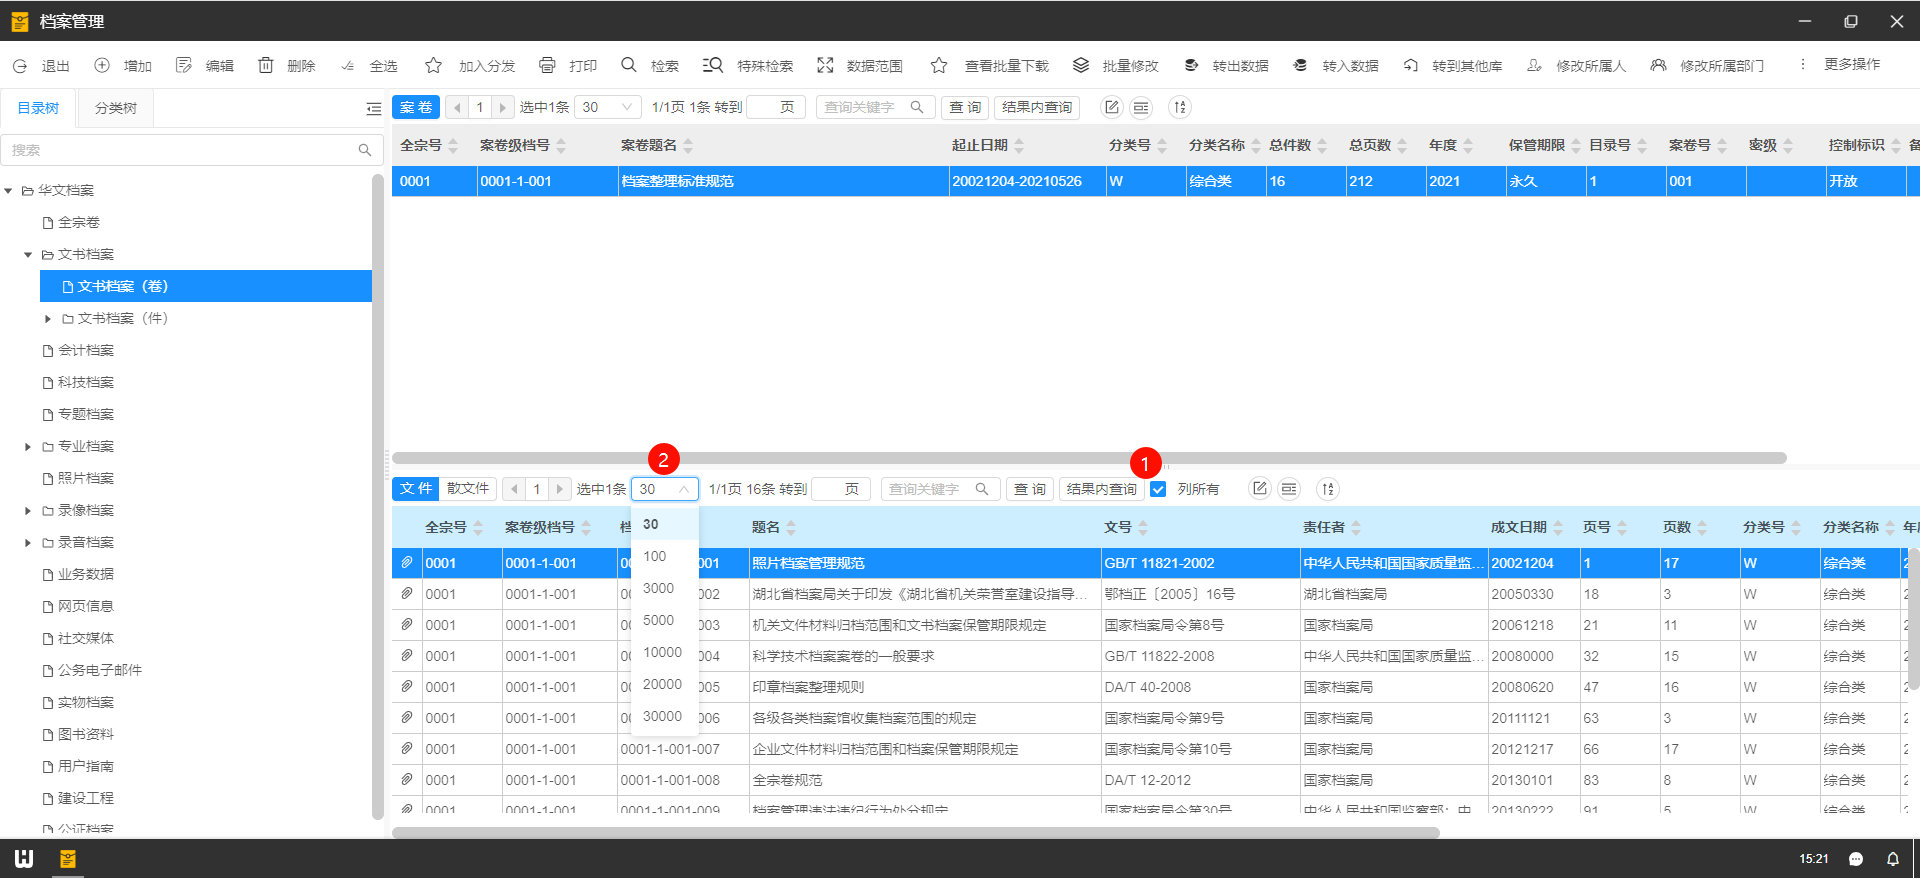Click the upper 查询 button
Viewport: 1920px width, 878px height.
click(x=965, y=107)
